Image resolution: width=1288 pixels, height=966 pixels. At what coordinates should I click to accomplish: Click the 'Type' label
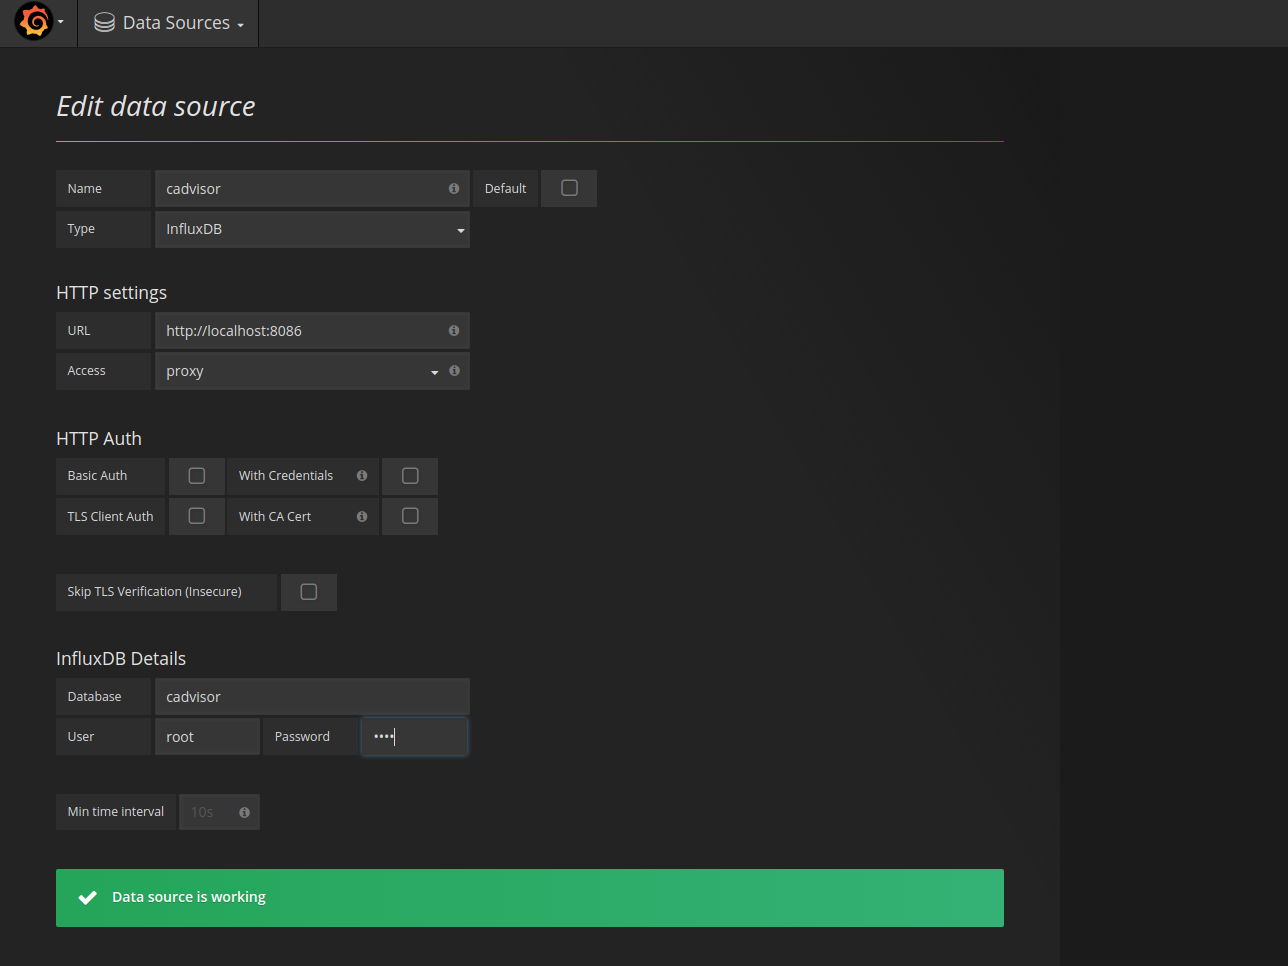coord(81,229)
